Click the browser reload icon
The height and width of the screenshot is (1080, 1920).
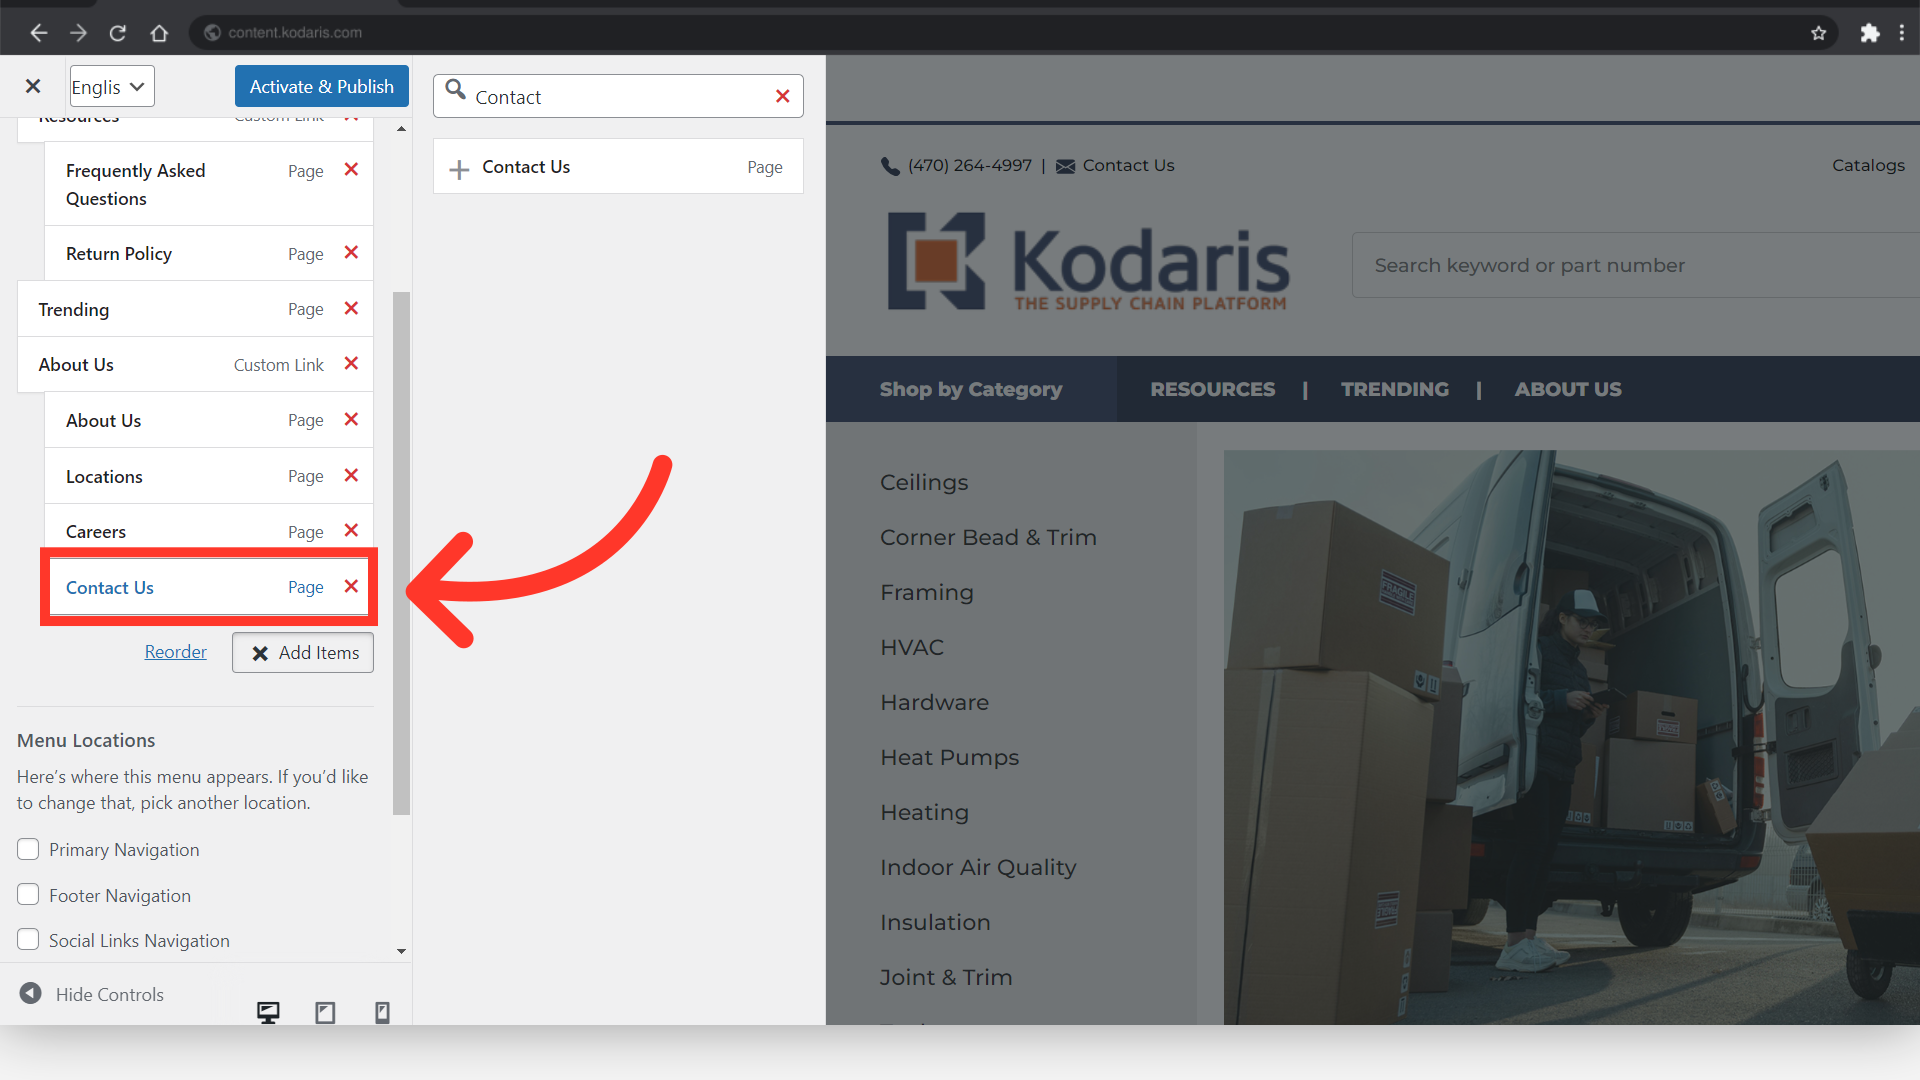[x=118, y=33]
